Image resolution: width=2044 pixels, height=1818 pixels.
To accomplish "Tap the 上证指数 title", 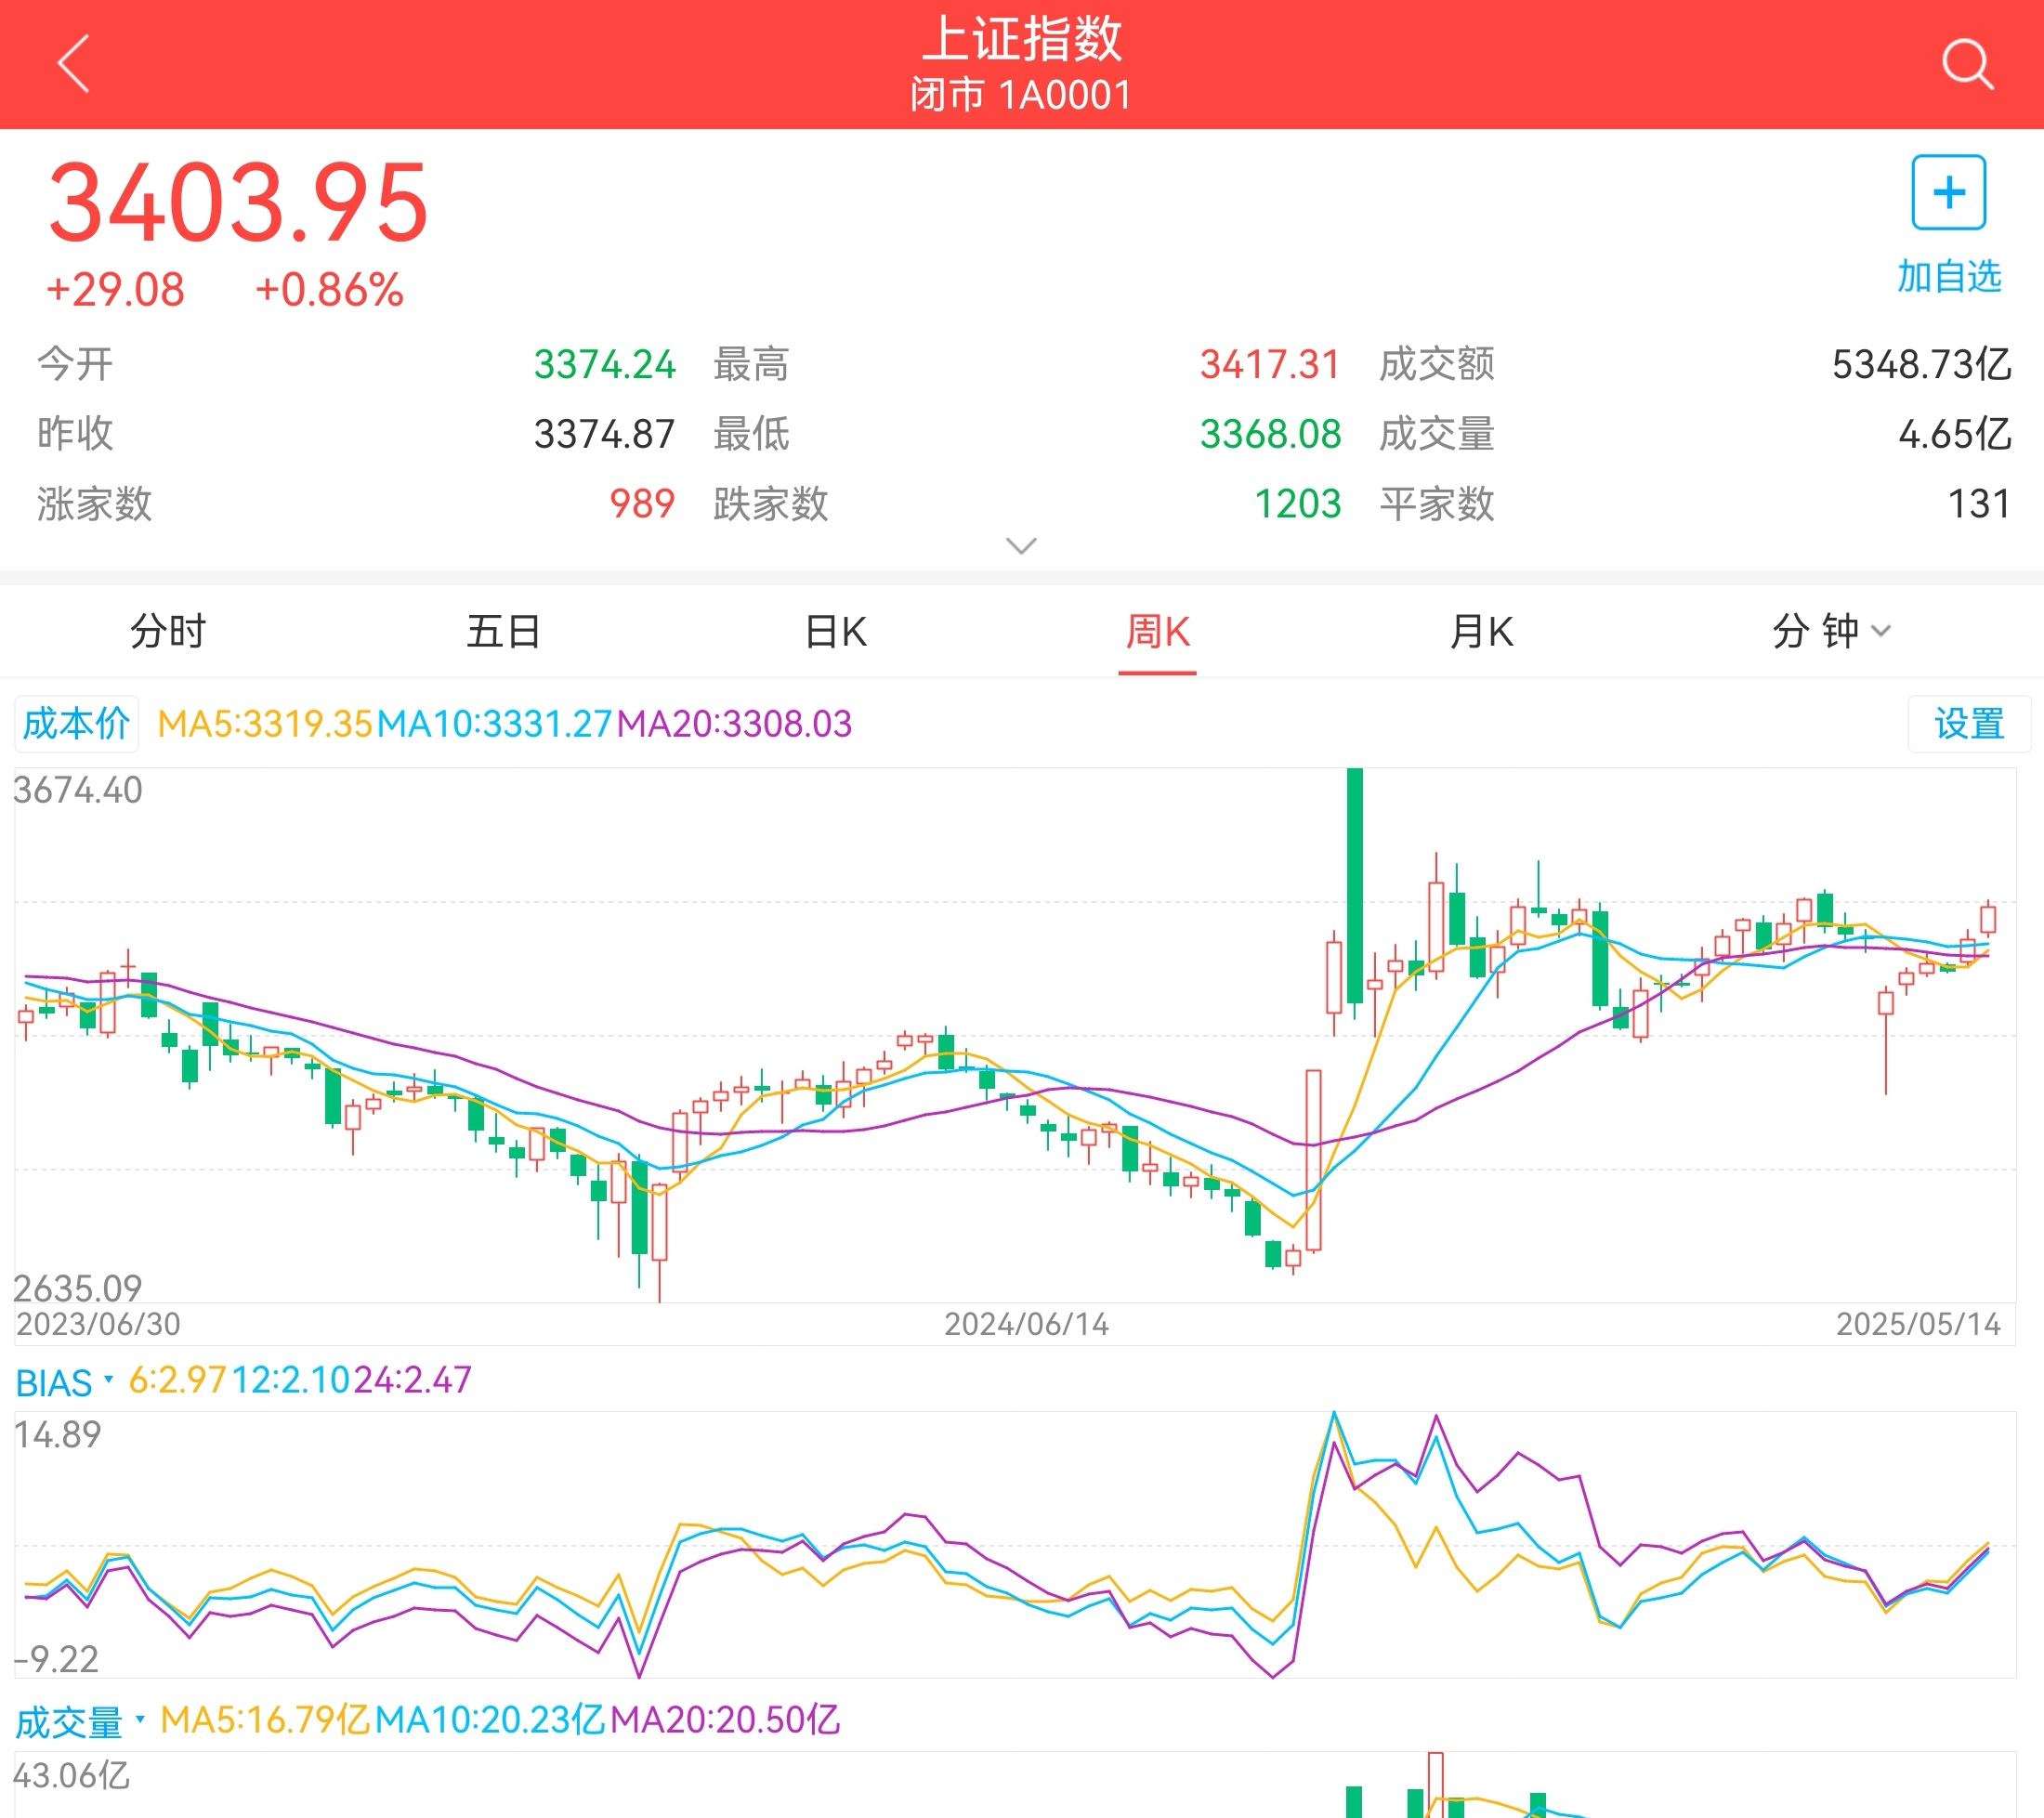I will point(1022,38).
